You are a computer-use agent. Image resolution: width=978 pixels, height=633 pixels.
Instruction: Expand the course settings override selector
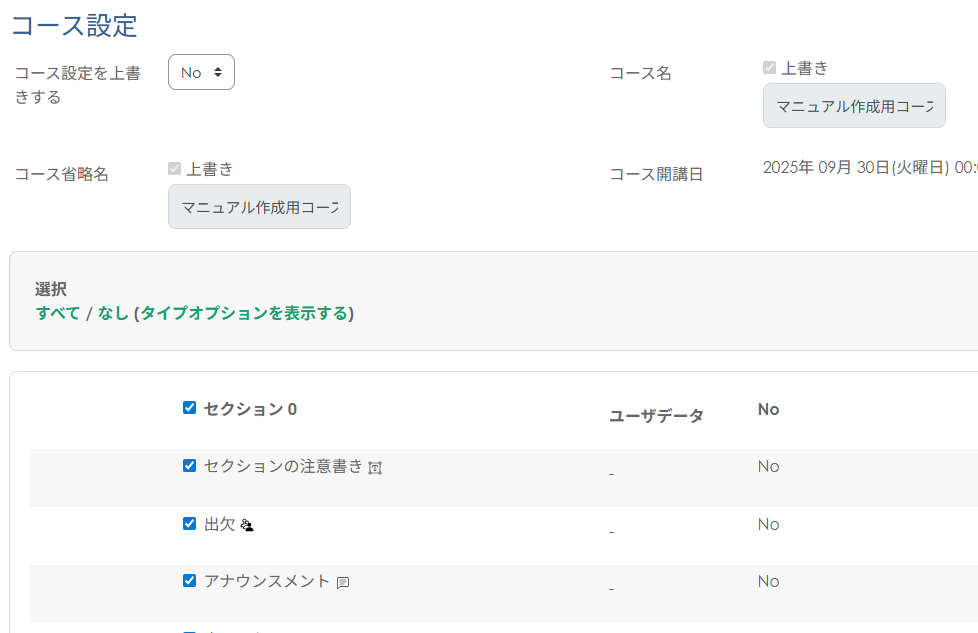pyautogui.click(x=201, y=71)
